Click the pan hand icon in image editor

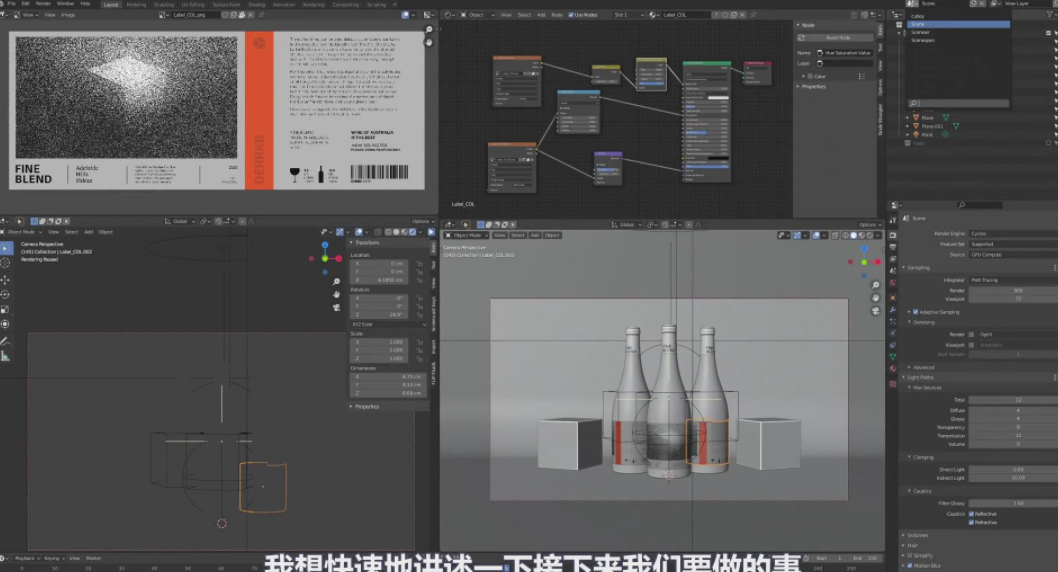[x=429, y=44]
